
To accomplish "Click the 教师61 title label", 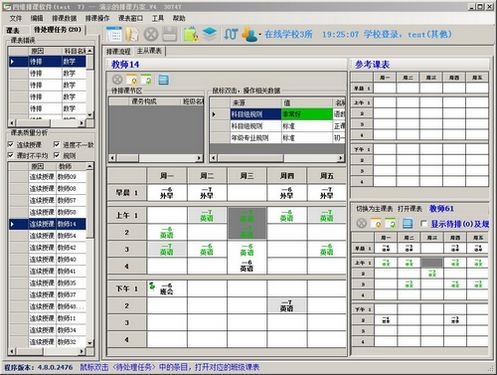I will point(441,209).
